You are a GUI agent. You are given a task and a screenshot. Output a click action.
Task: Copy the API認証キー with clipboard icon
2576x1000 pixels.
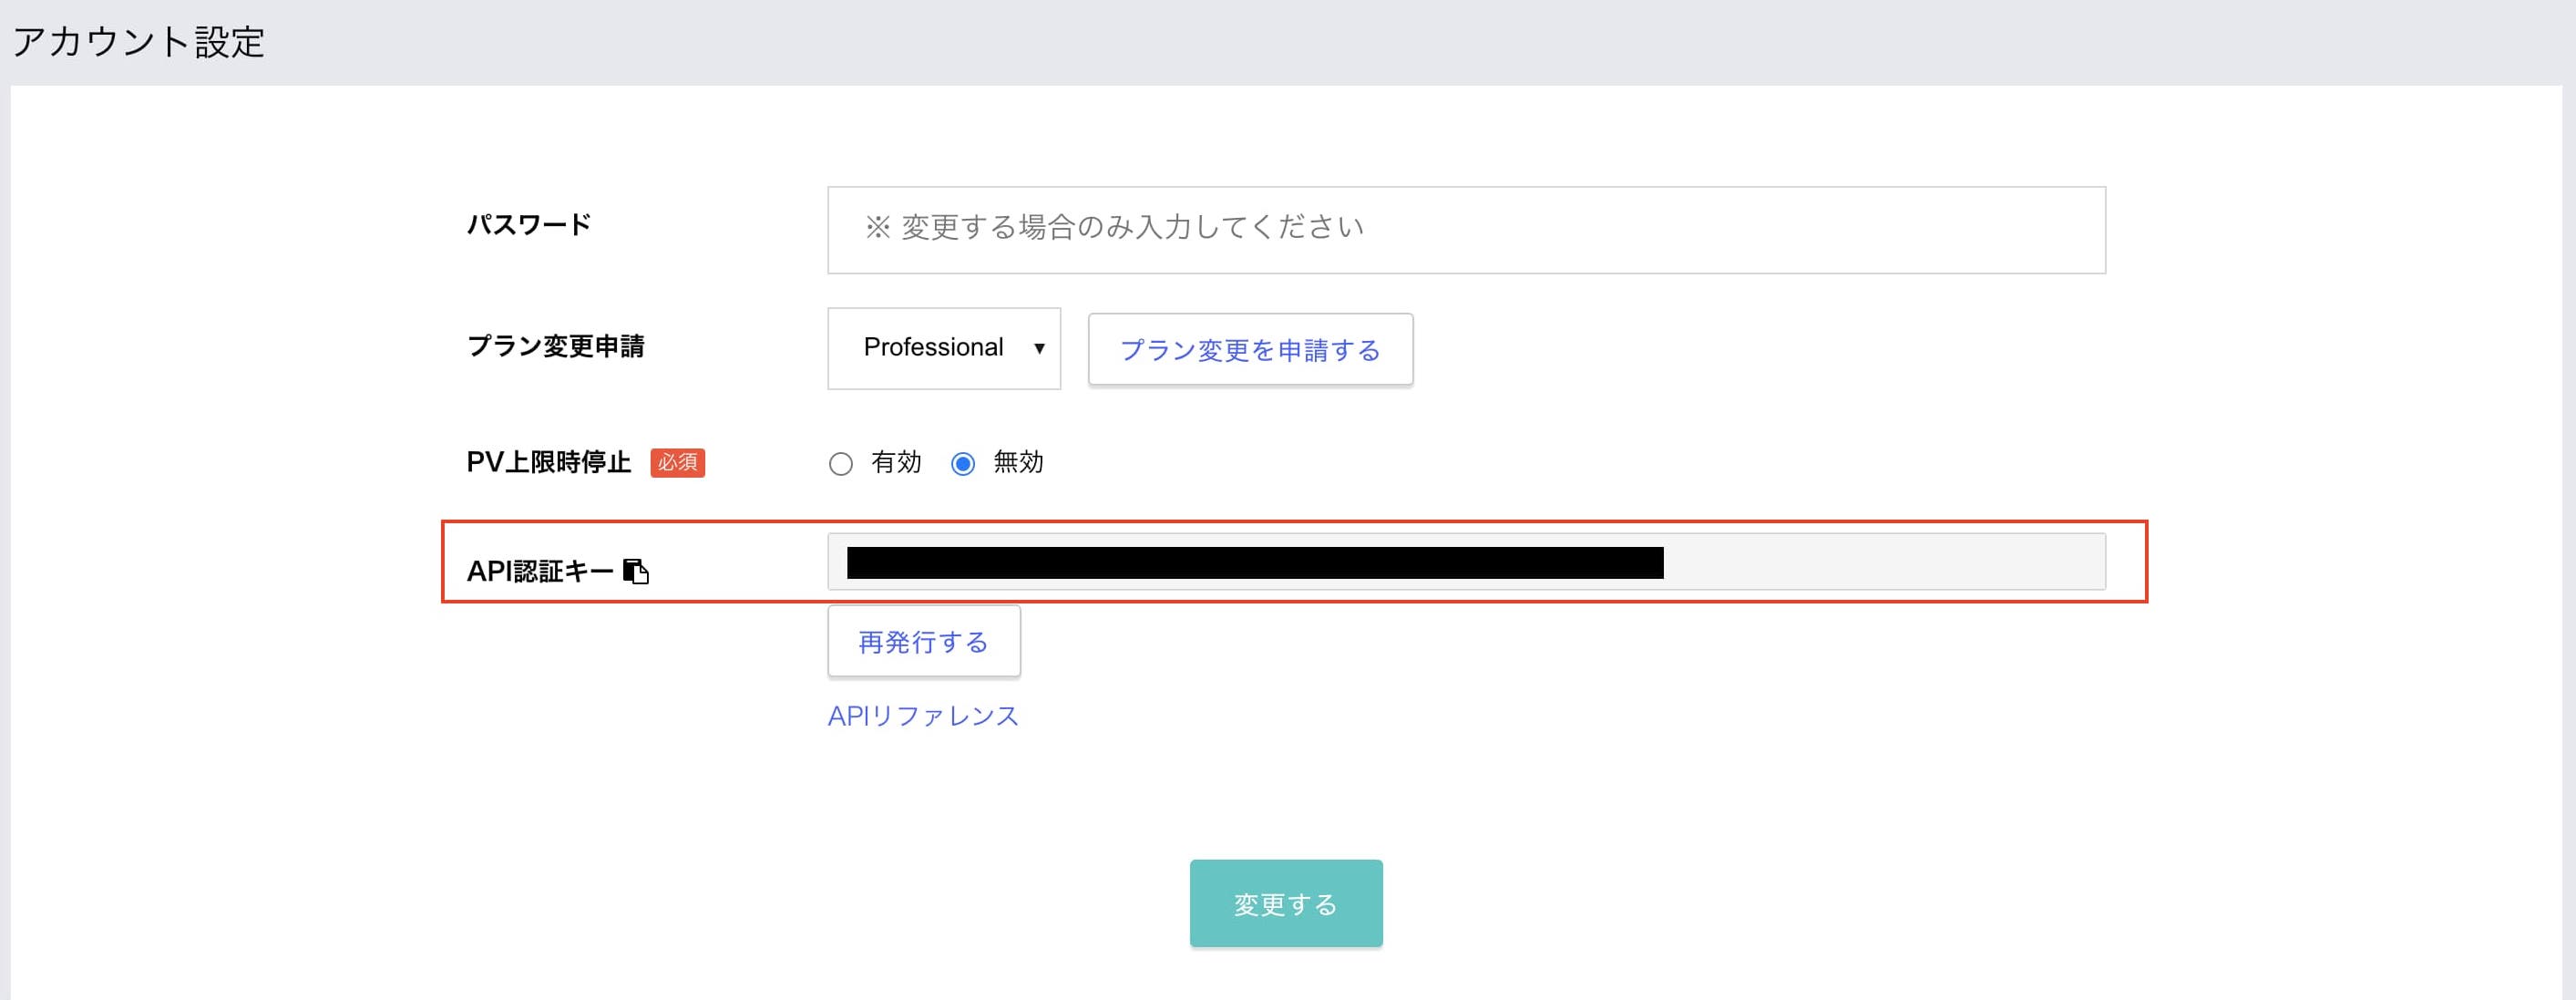636,571
